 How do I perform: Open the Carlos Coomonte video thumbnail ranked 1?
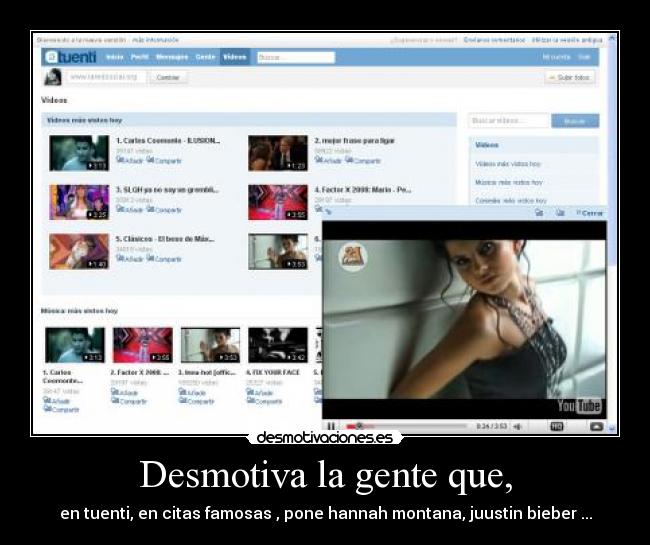pyautogui.click(x=79, y=153)
